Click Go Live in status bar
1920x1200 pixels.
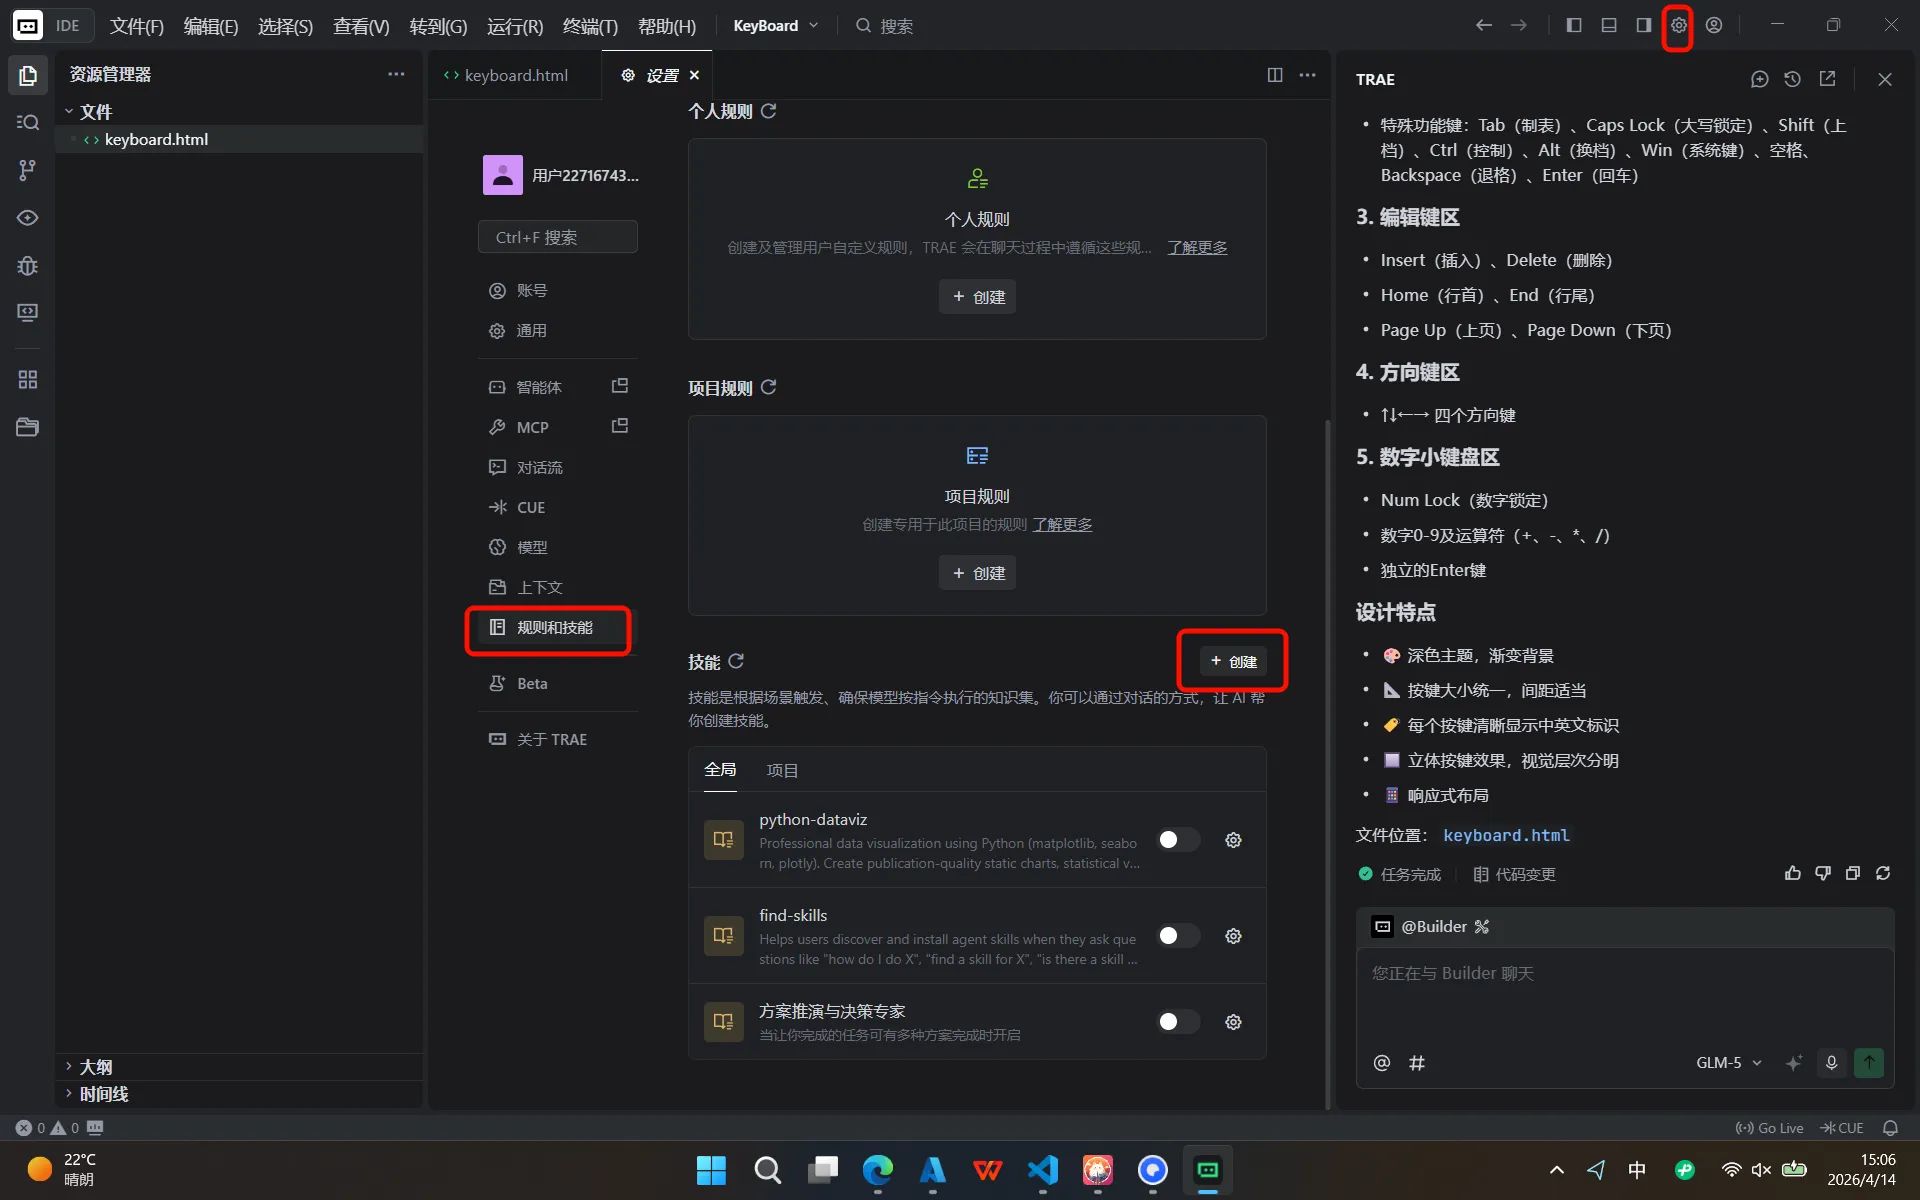pos(1769,1128)
